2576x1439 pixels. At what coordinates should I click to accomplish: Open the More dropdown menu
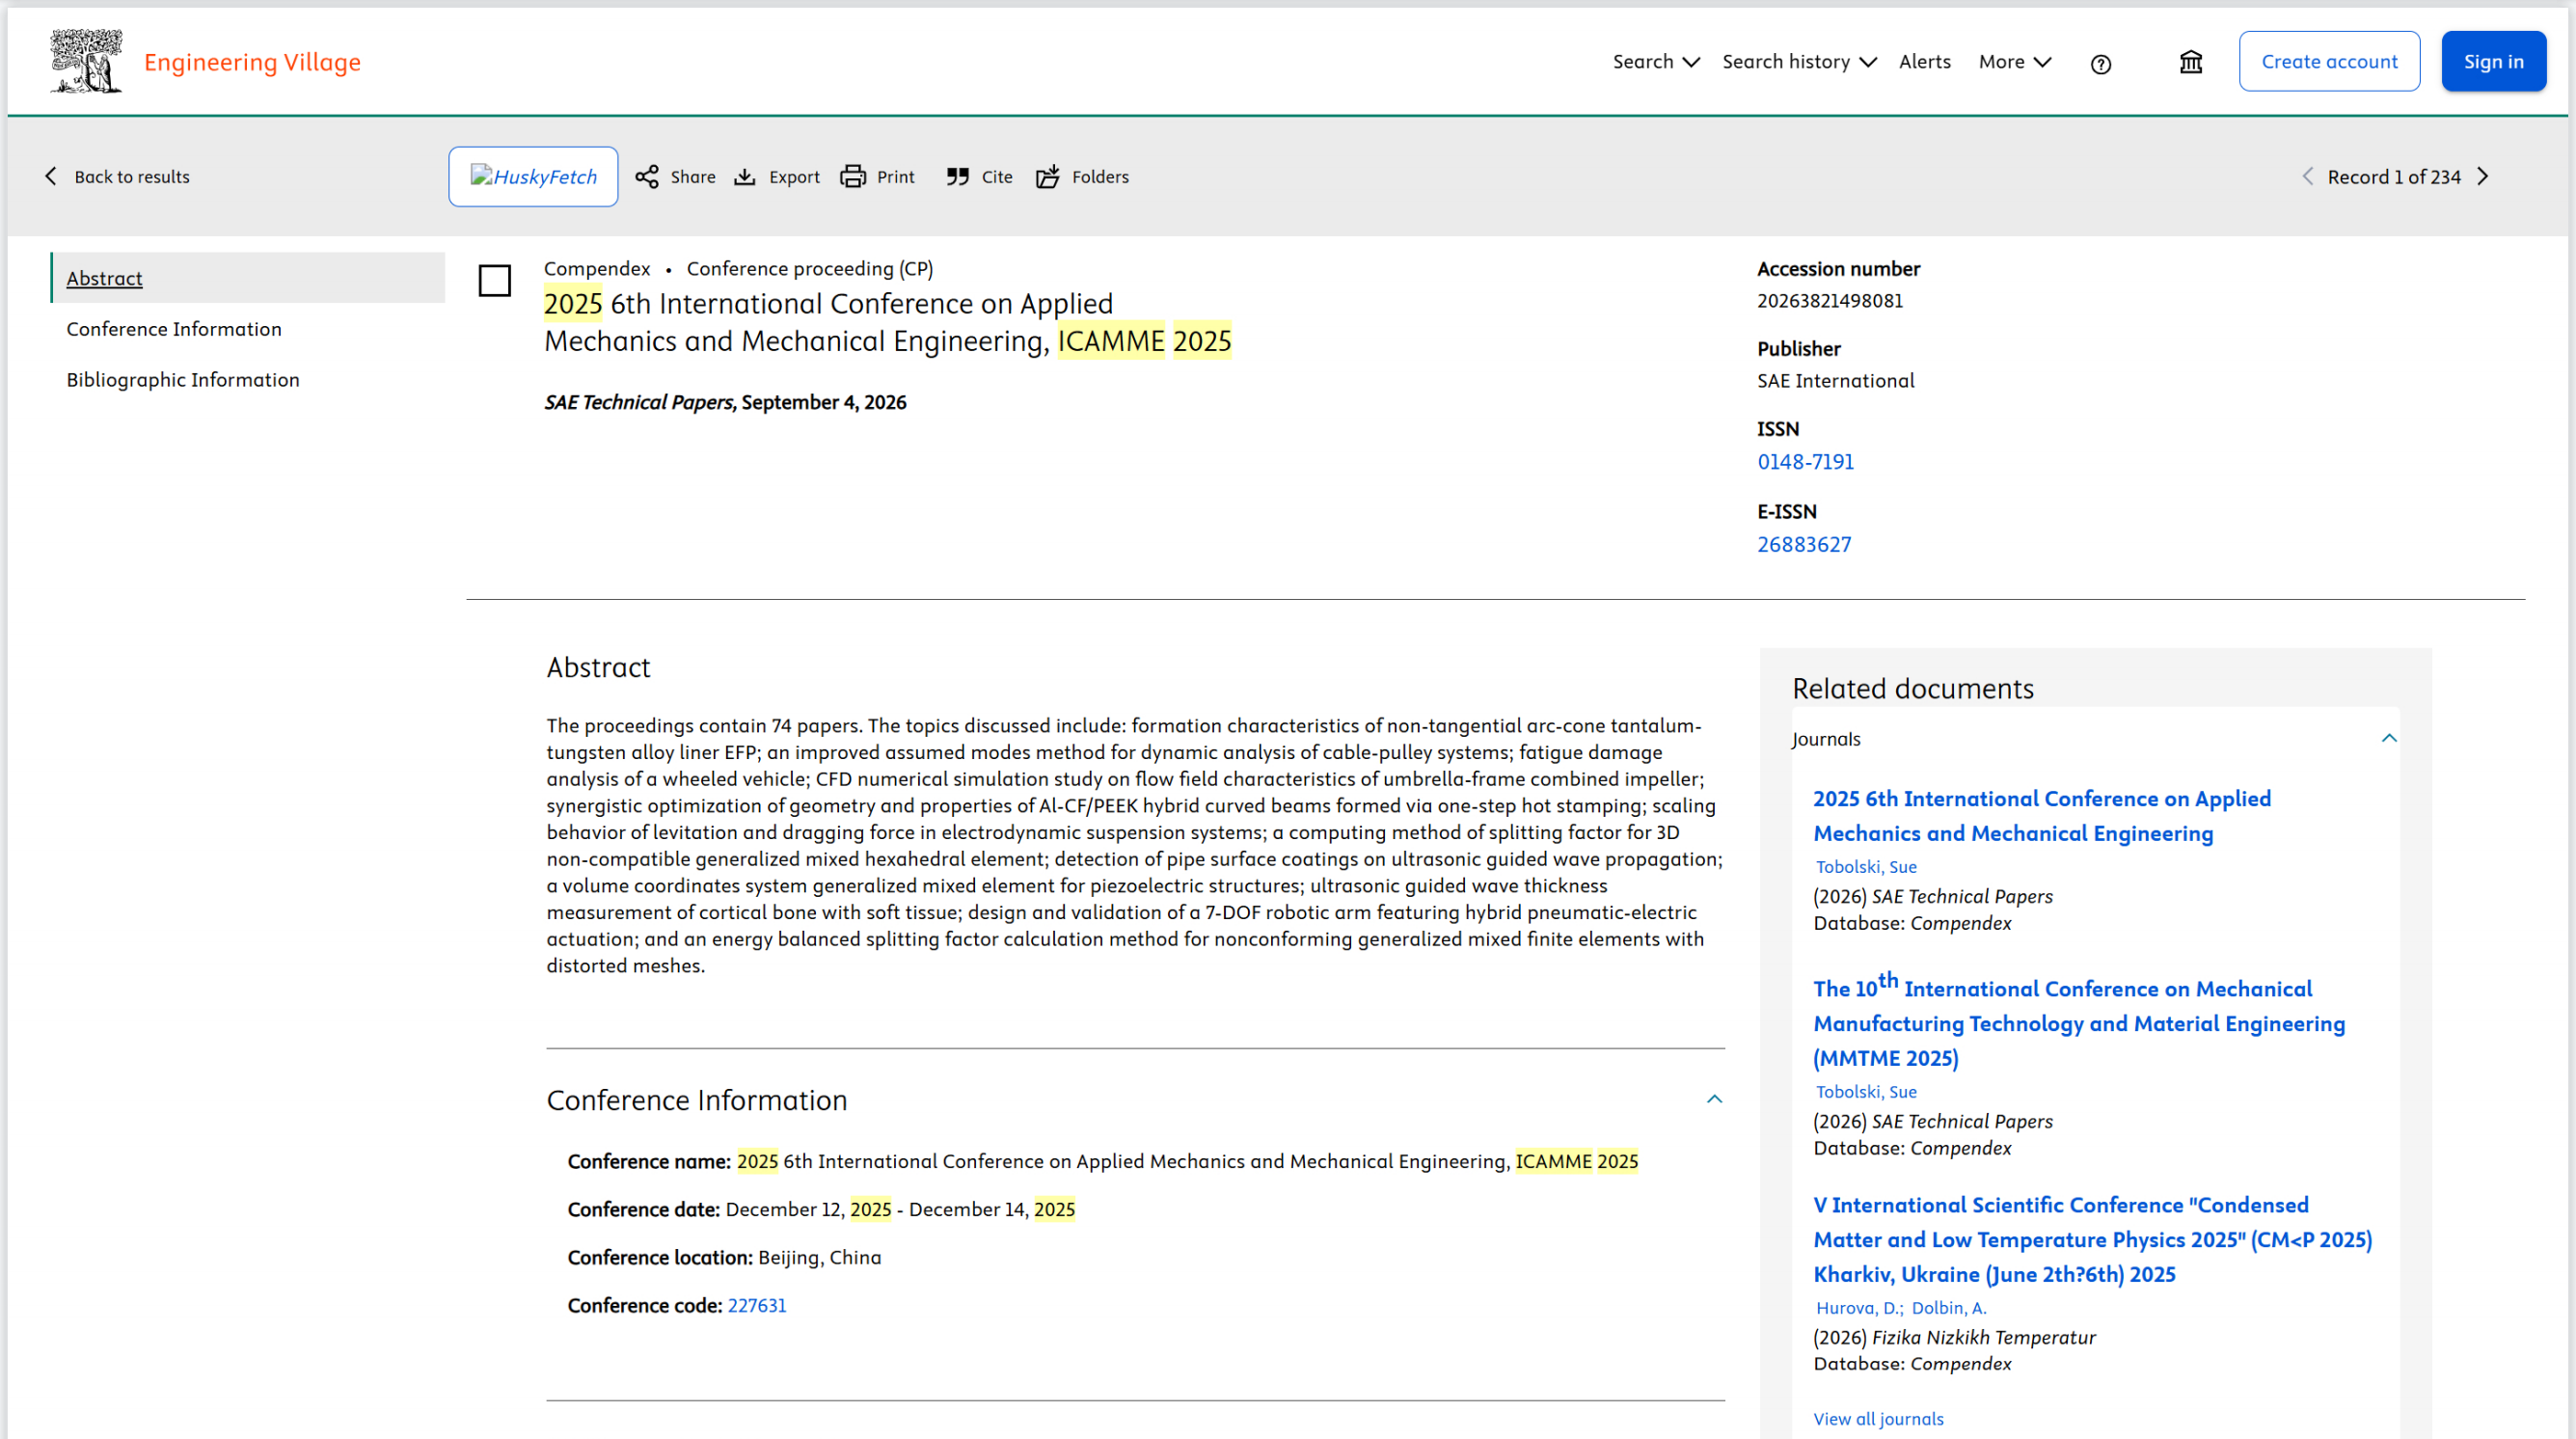click(x=2015, y=62)
